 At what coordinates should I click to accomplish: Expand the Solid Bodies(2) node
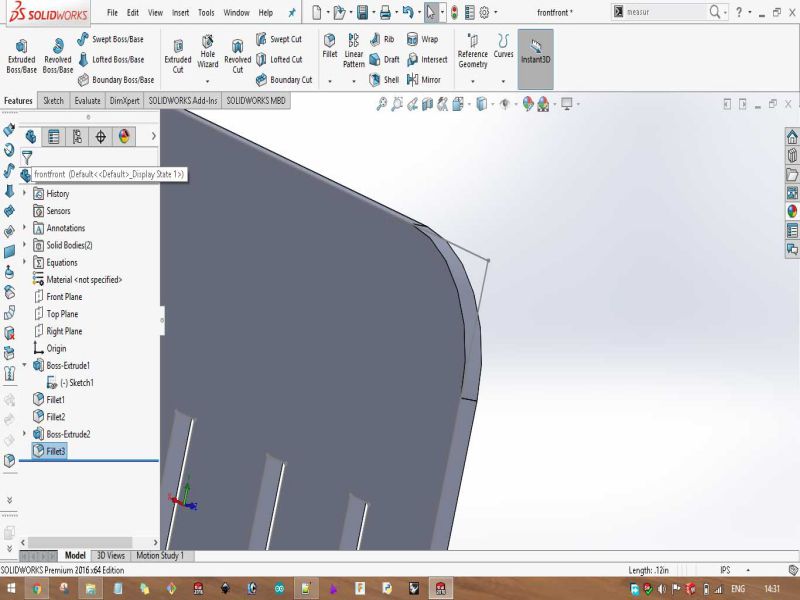(x=24, y=245)
